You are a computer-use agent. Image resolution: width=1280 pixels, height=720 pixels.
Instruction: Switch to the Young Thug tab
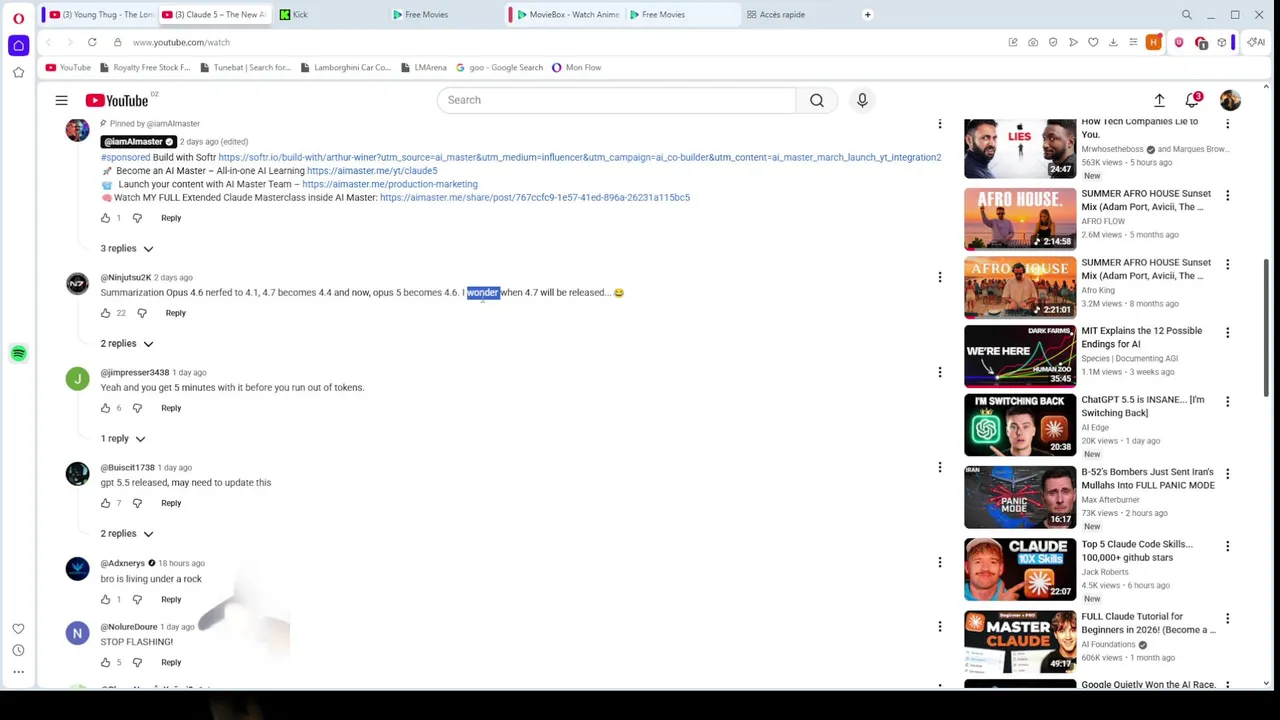(102, 15)
